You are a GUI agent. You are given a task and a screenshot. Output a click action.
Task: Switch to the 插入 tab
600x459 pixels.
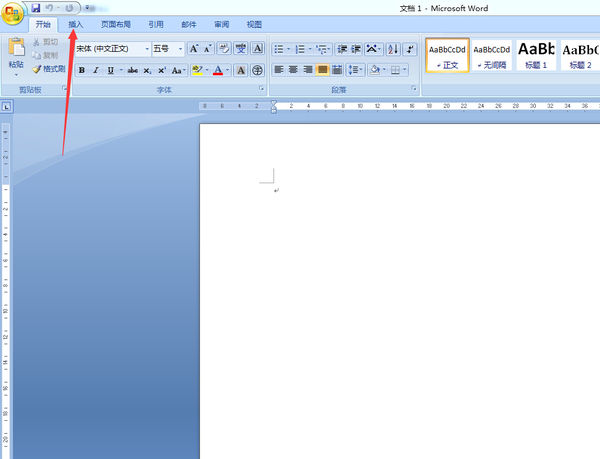tap(75, 24)
